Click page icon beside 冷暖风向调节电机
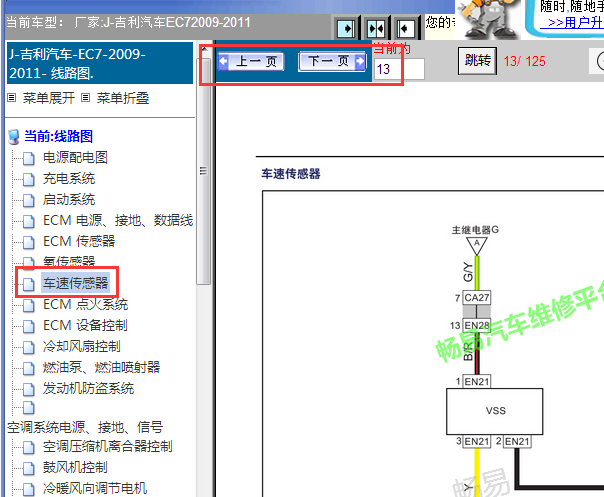This screenshot has height=497, width=604. [29, 489]
